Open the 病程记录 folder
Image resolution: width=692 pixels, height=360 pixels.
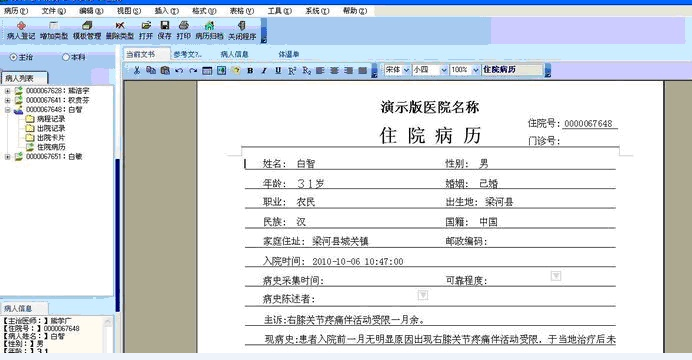[45, 119]
